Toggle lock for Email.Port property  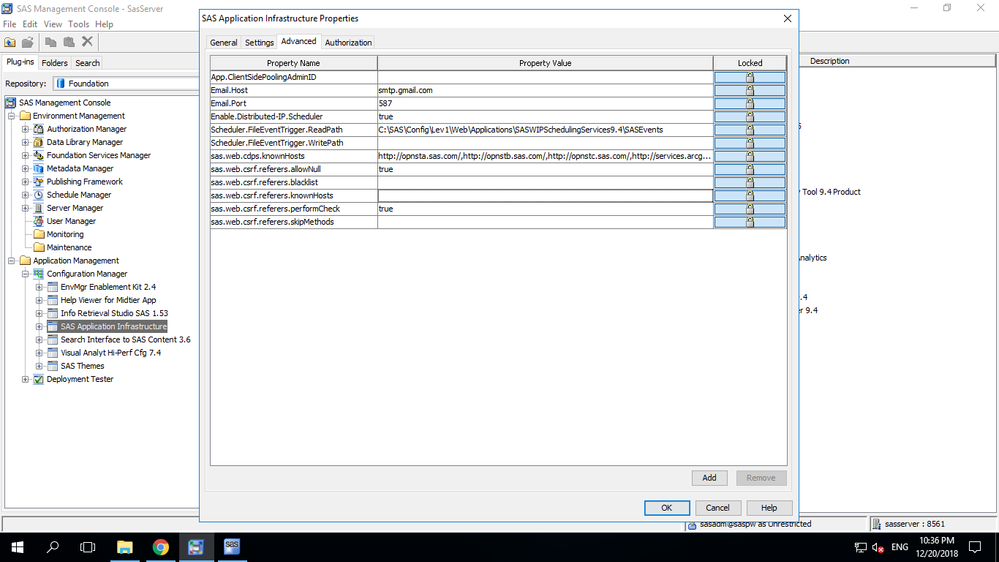pyautogui.click(x=749, y=103)
